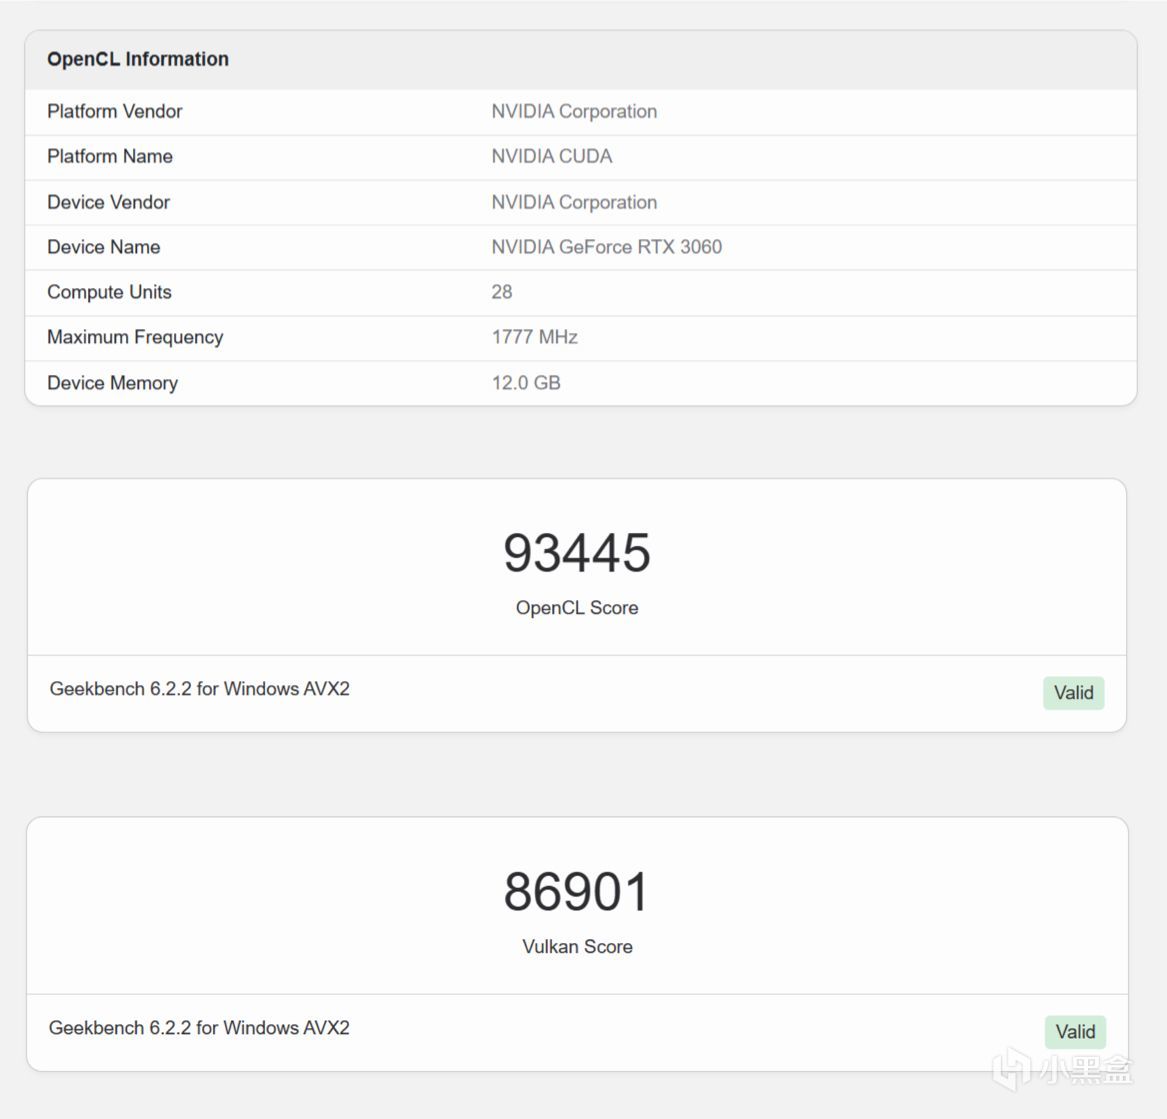Click the NVIDIA CUDA platform name value

[x=552, y=156]
